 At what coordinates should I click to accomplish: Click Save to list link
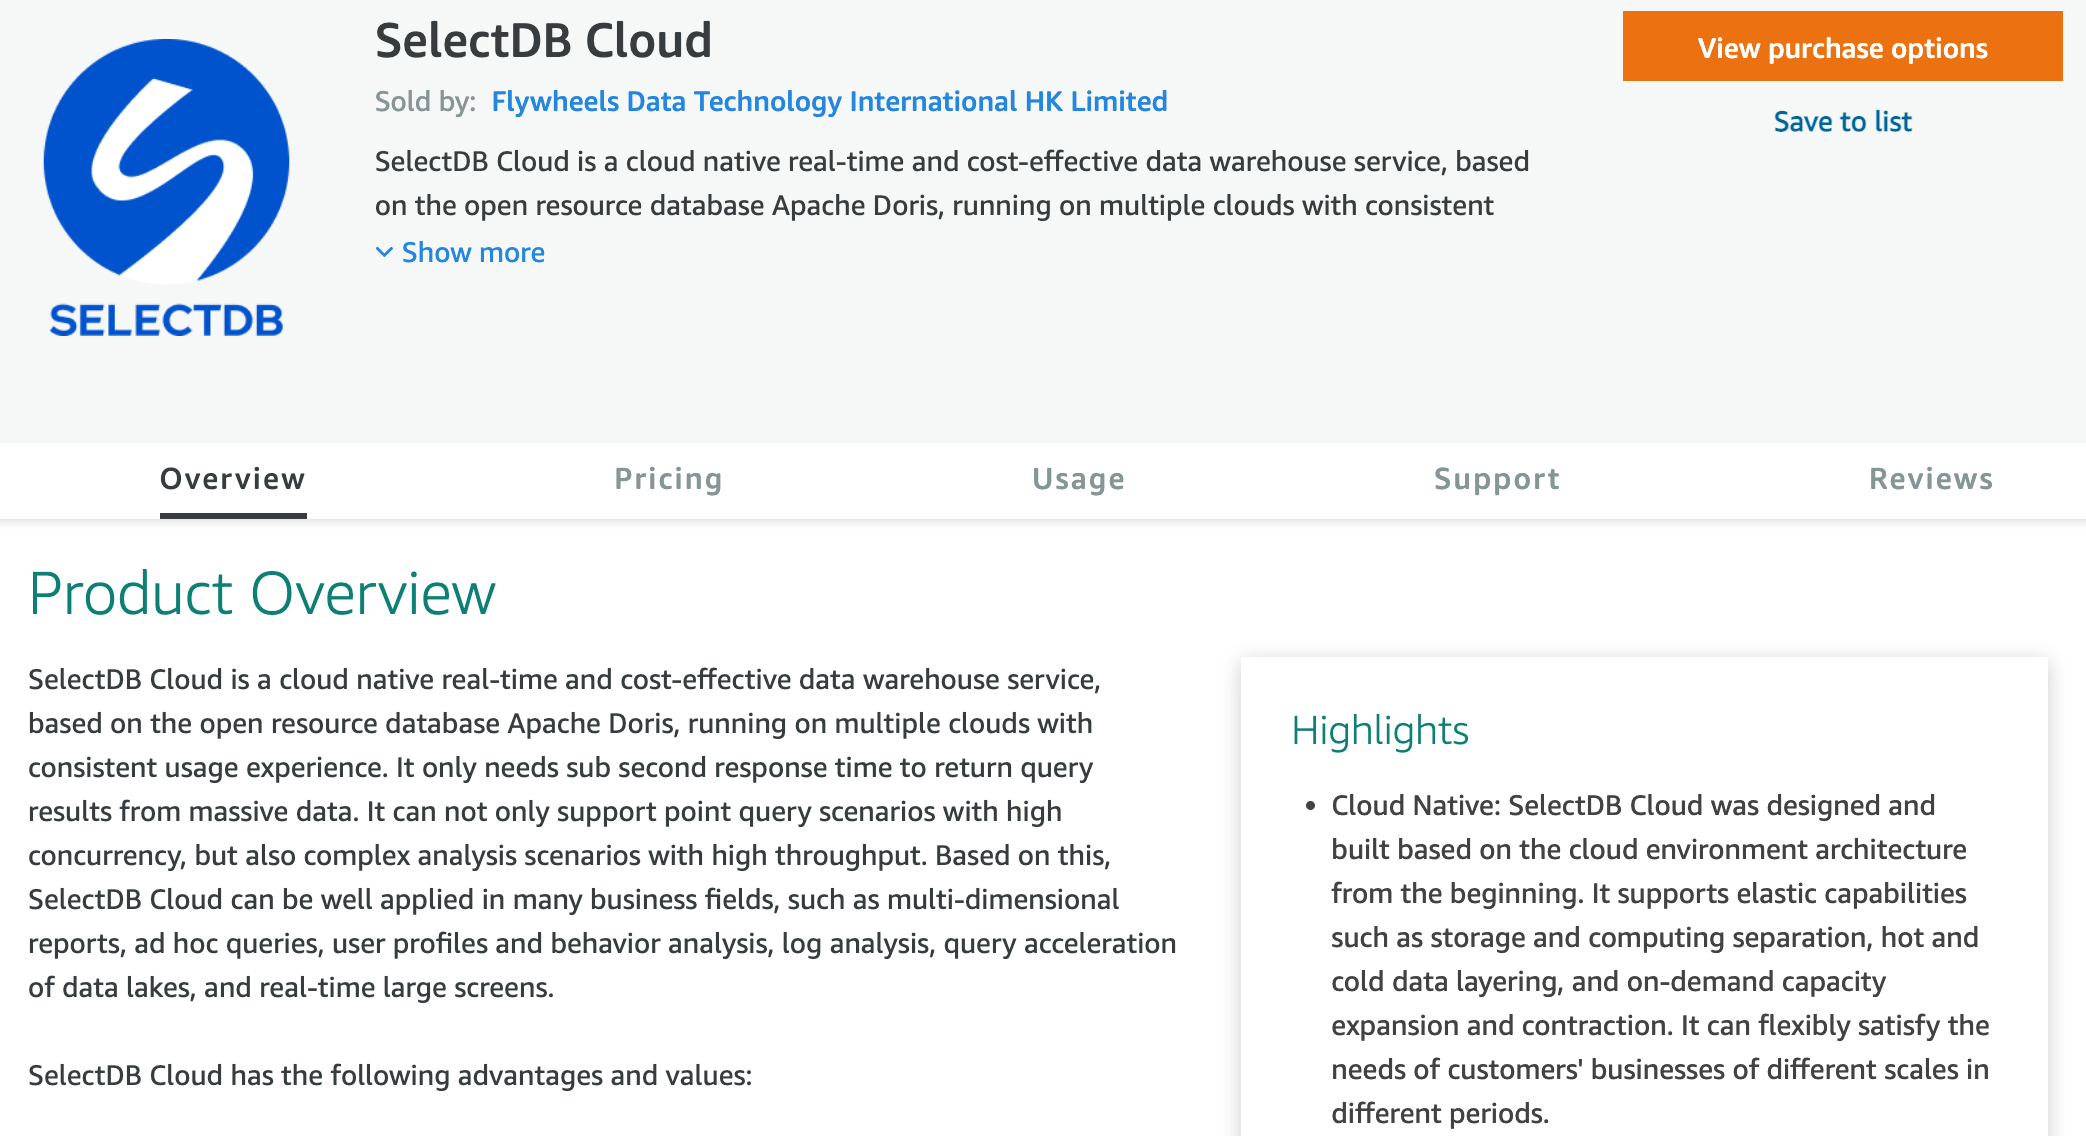(x=1842, y=122)
